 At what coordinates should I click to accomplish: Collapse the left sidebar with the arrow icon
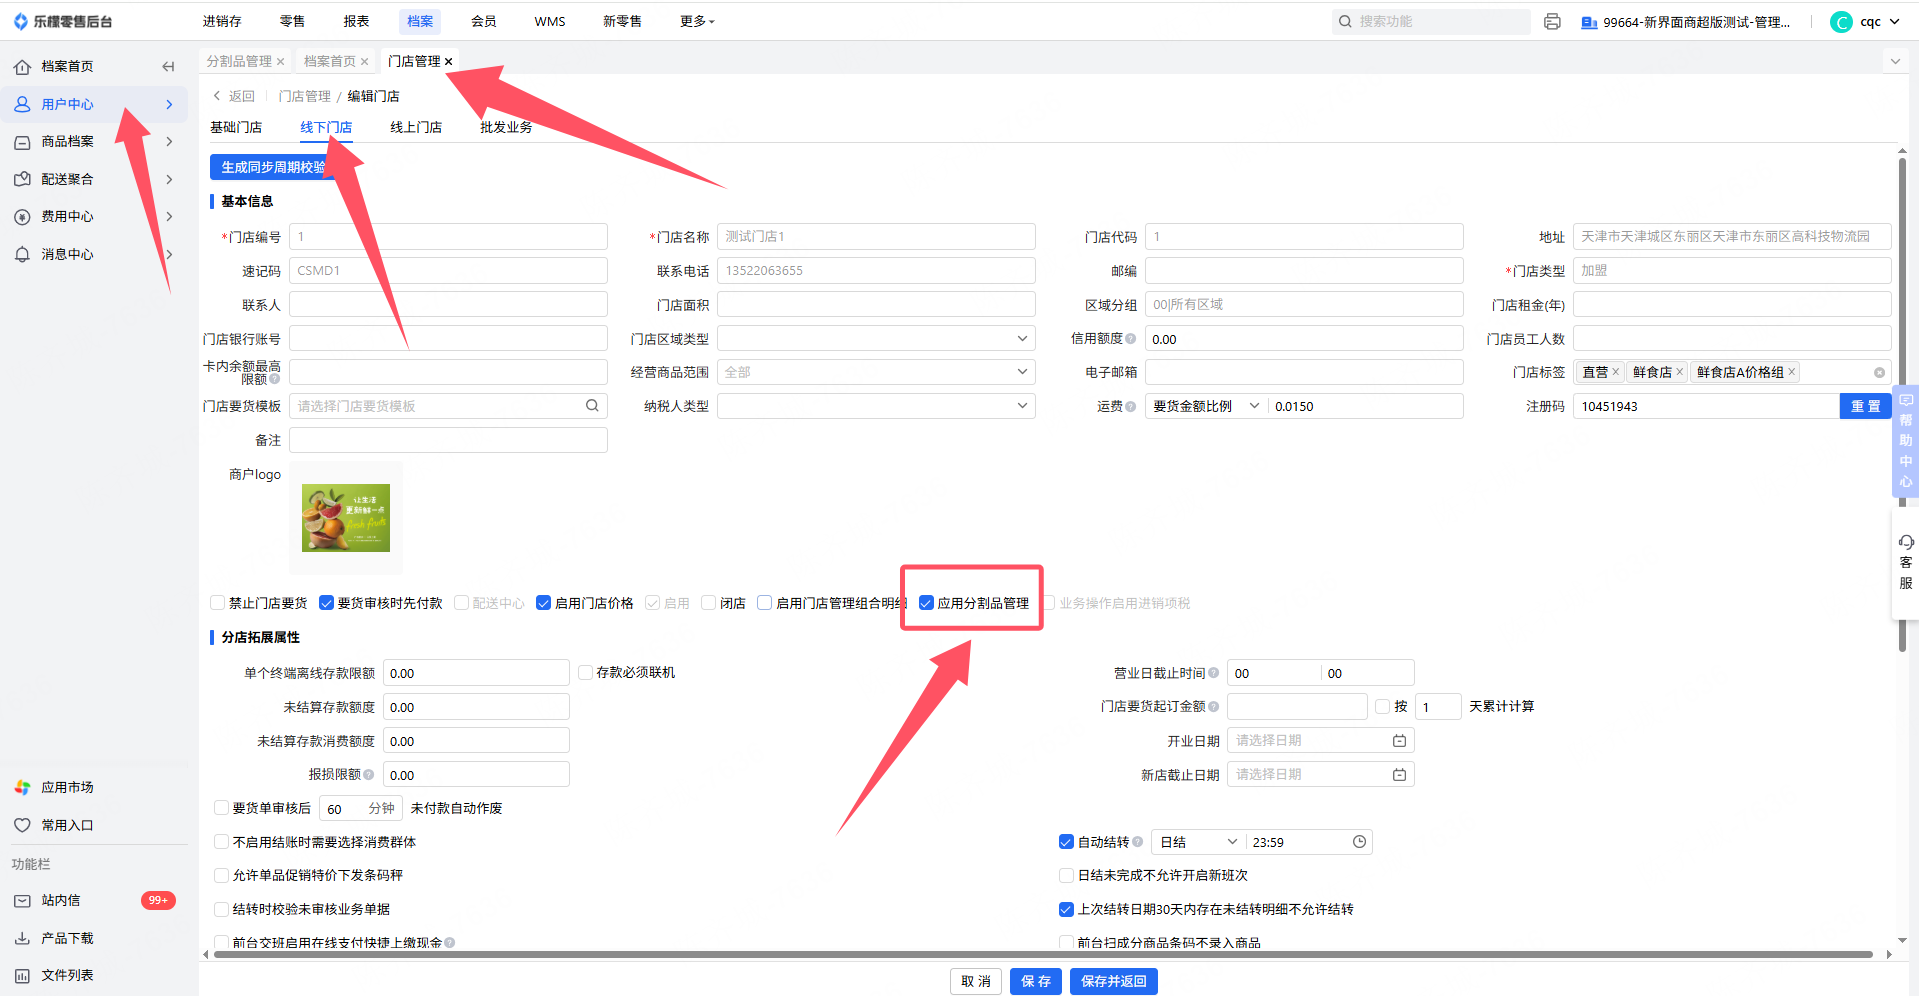click(x=168, y=66)
